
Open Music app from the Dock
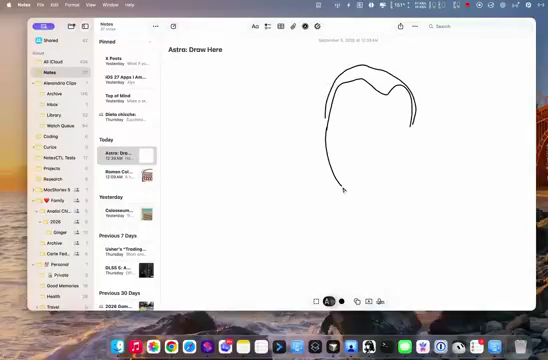pyautogui.click(x=136, y=347)
